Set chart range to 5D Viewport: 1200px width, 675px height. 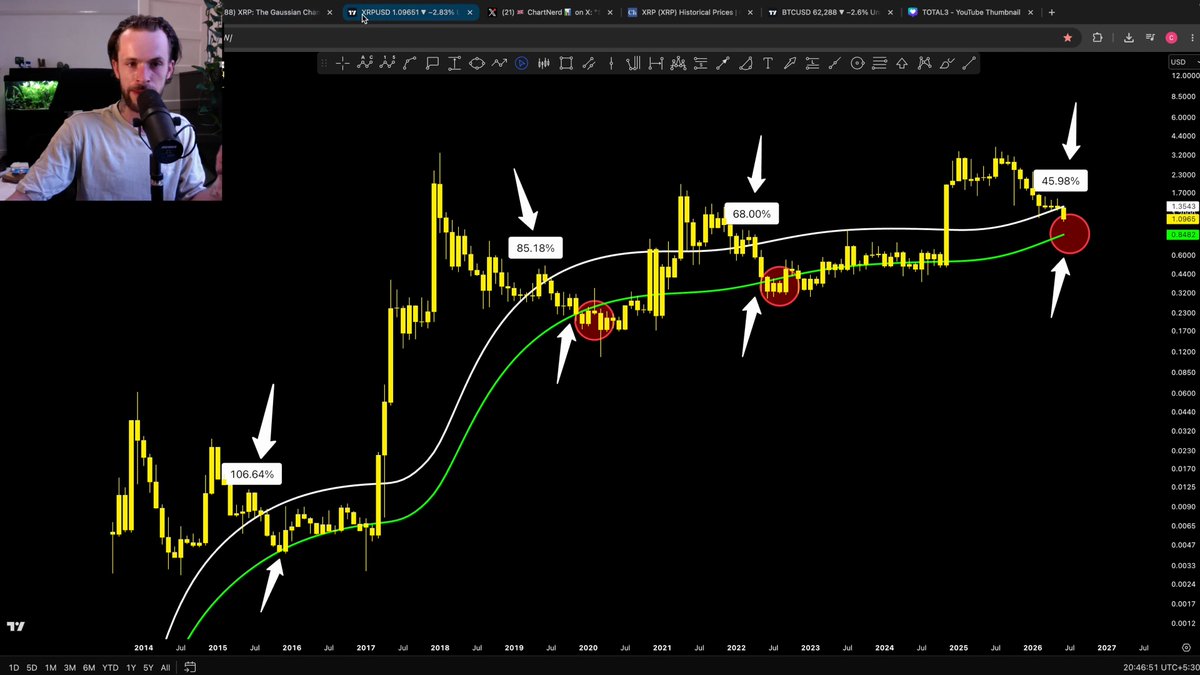pyautogui.click(x=33, y=667)
